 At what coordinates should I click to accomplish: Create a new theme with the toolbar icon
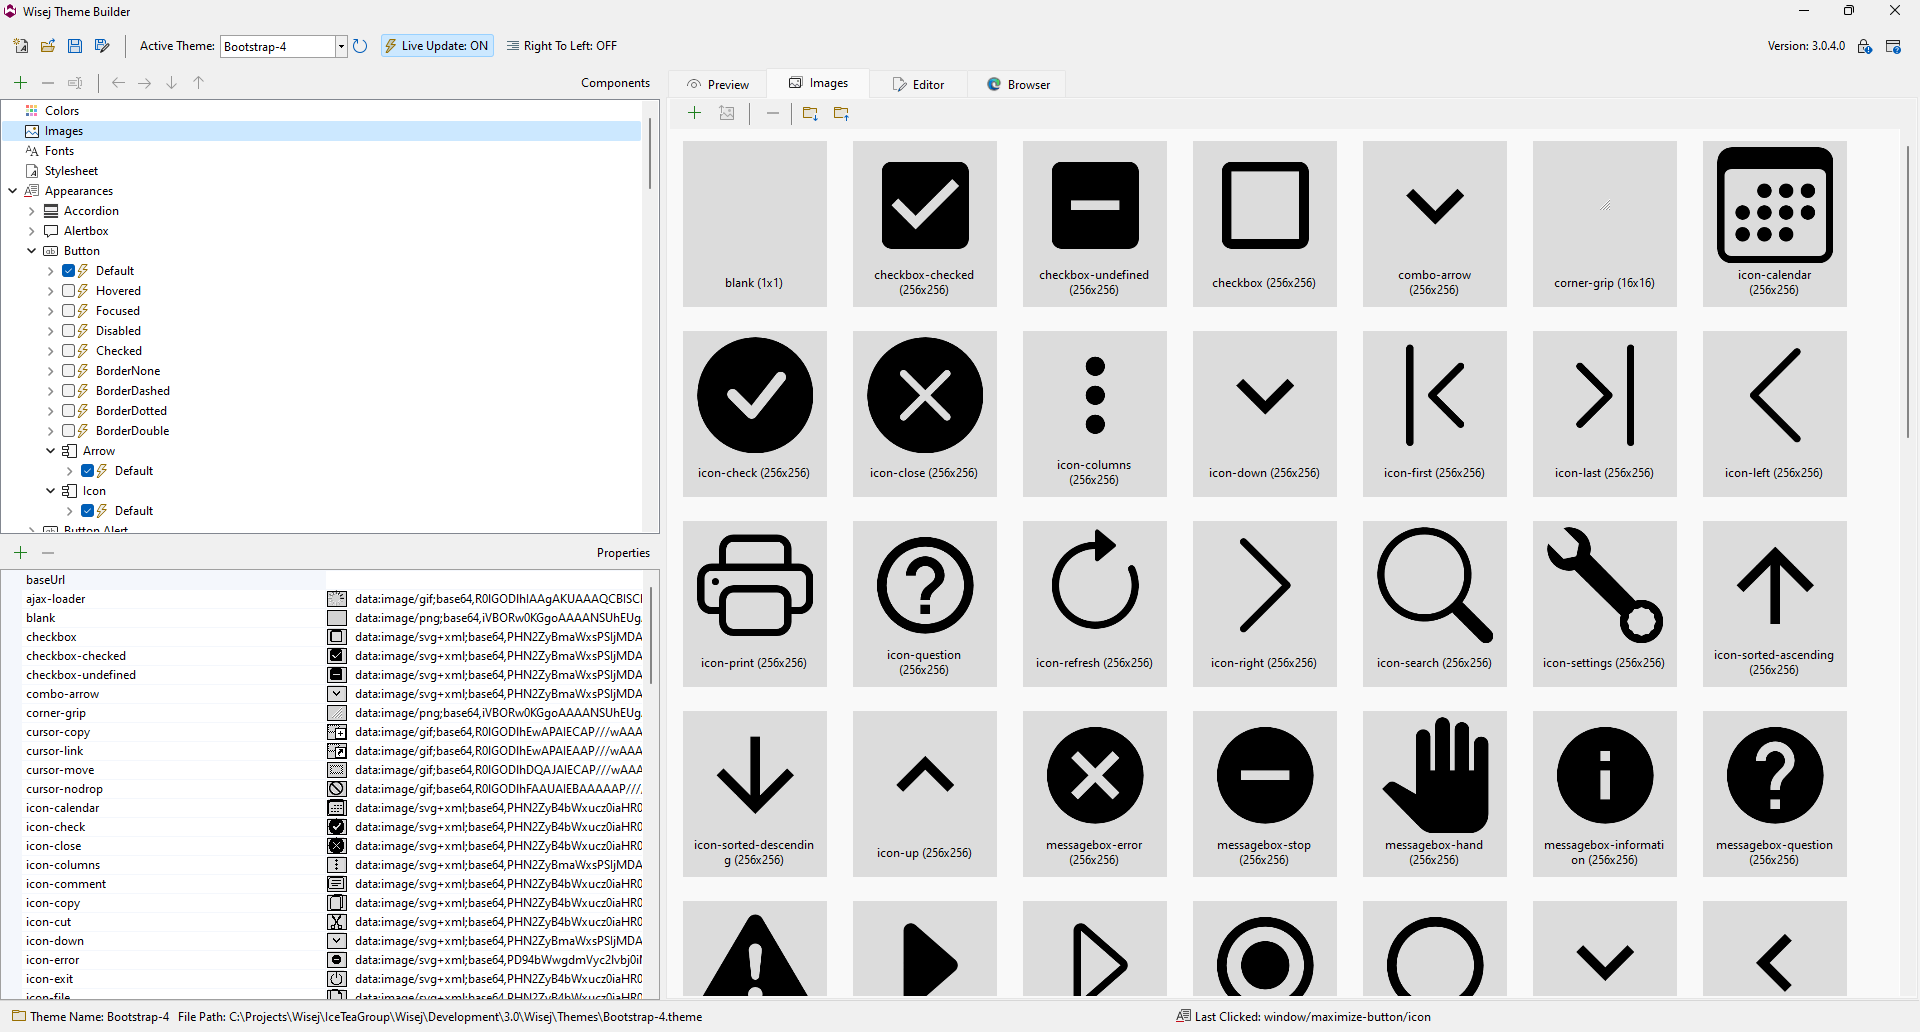pos(20,46)
